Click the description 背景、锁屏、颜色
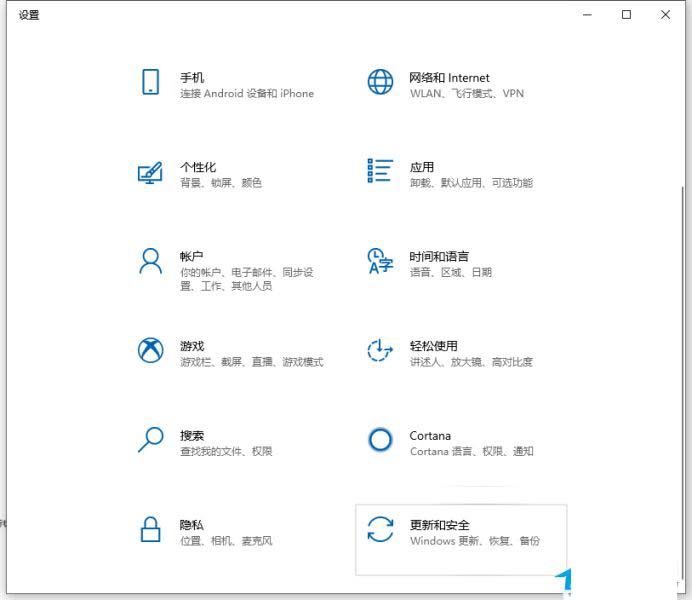 [x=221, y=183]
